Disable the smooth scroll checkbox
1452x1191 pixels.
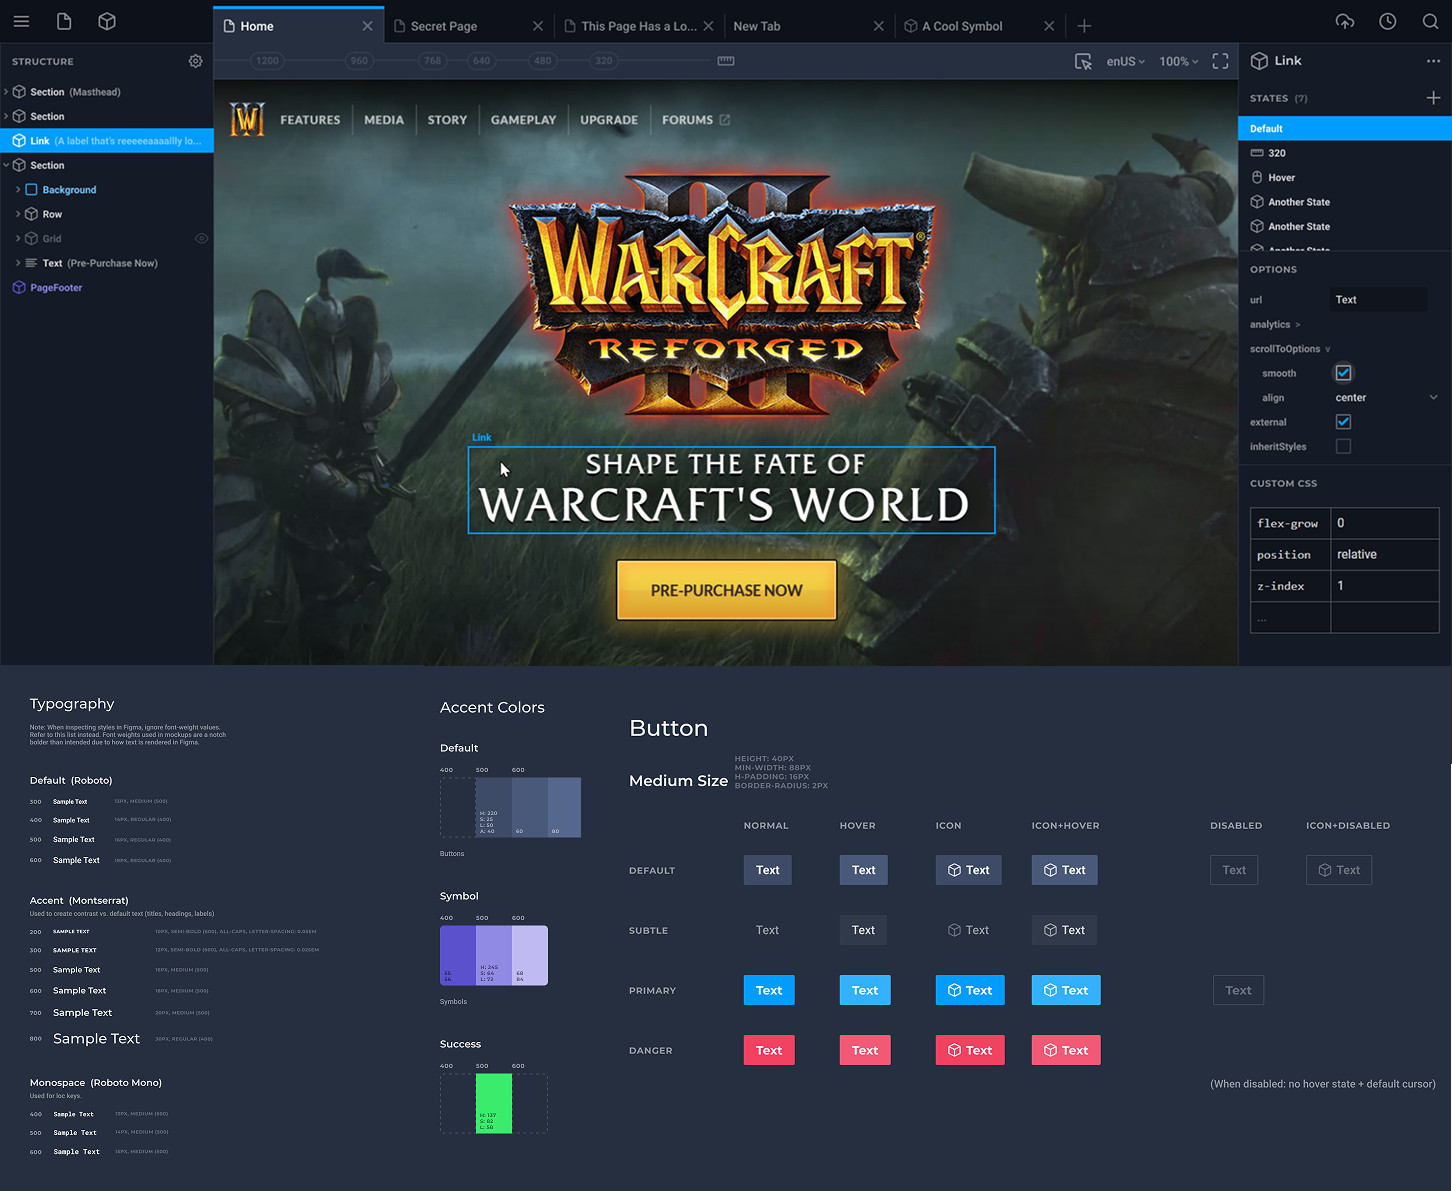click(x=1343, y=372)
